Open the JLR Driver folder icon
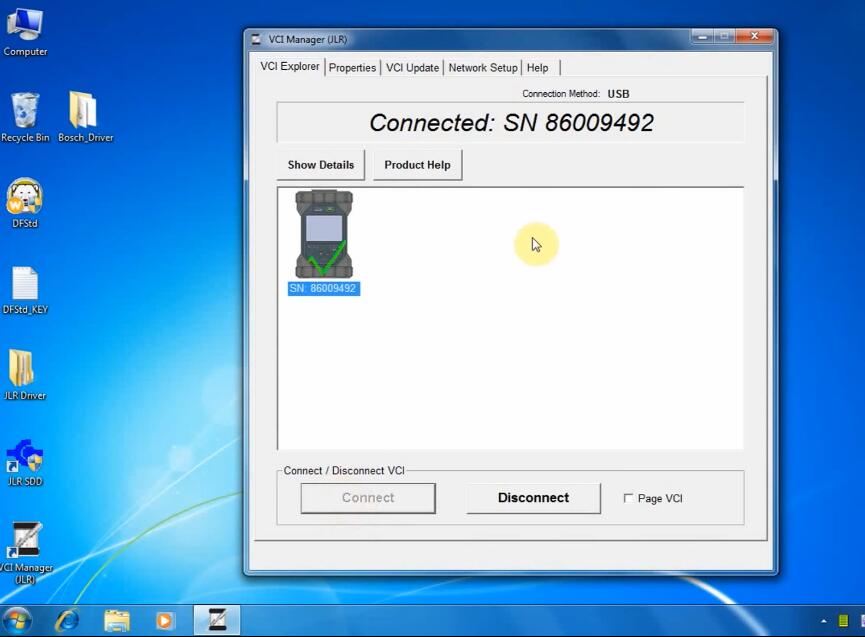865x637 pixels. tap(25, 376)
